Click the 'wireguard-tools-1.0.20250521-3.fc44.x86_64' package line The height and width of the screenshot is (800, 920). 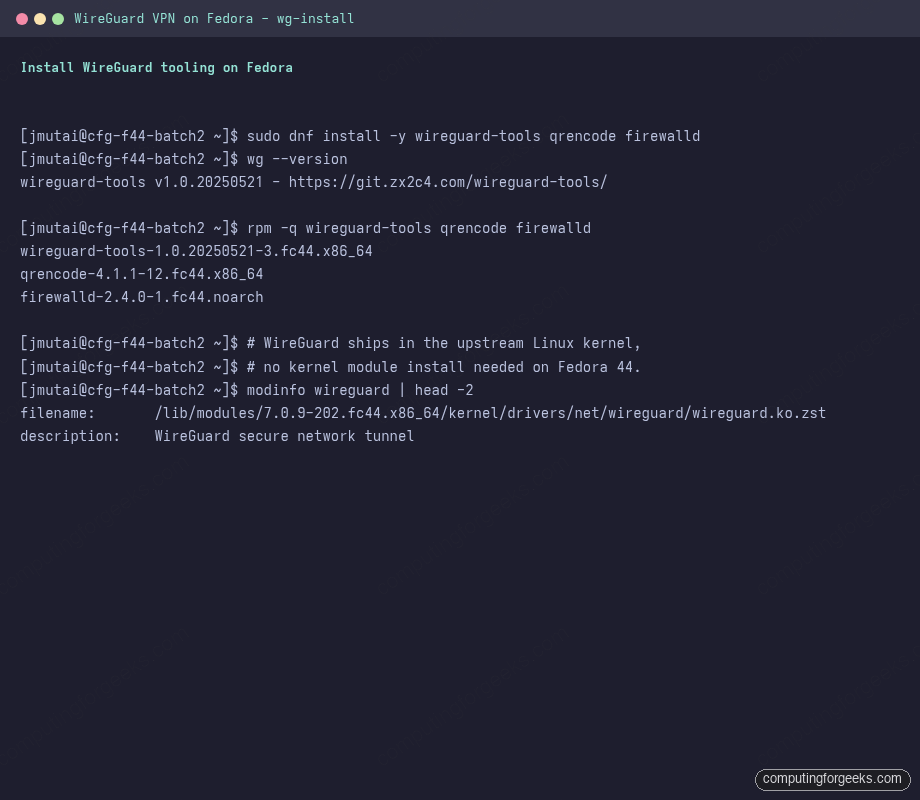pos(197,251)
